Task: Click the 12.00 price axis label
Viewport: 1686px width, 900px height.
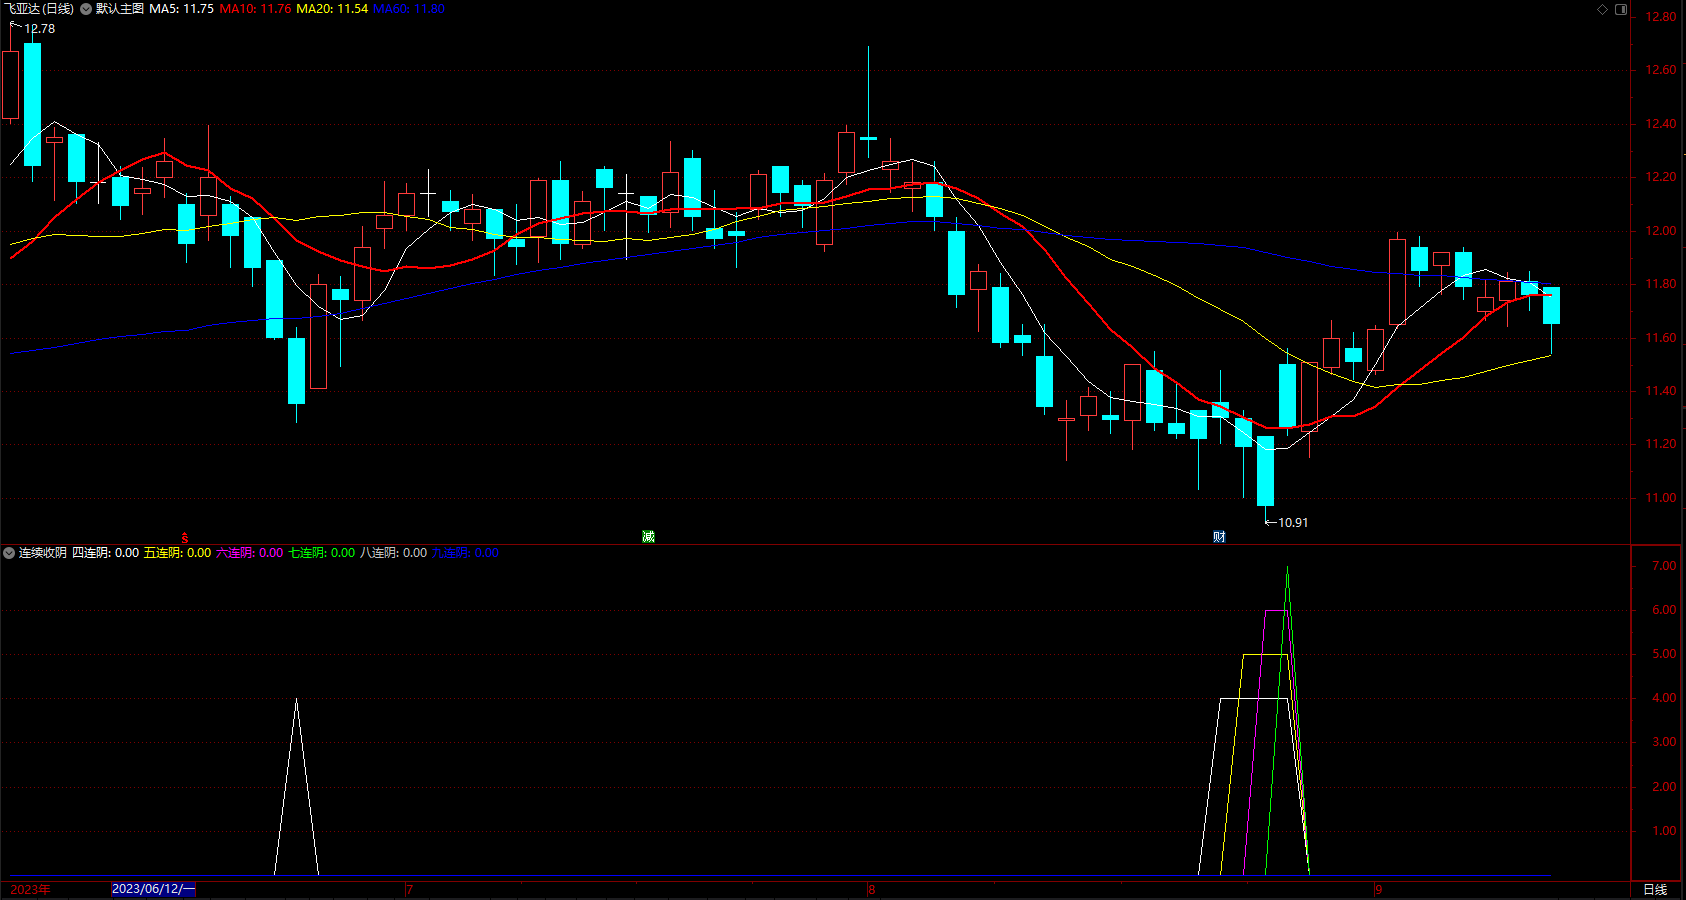Action: [1661, 231]
